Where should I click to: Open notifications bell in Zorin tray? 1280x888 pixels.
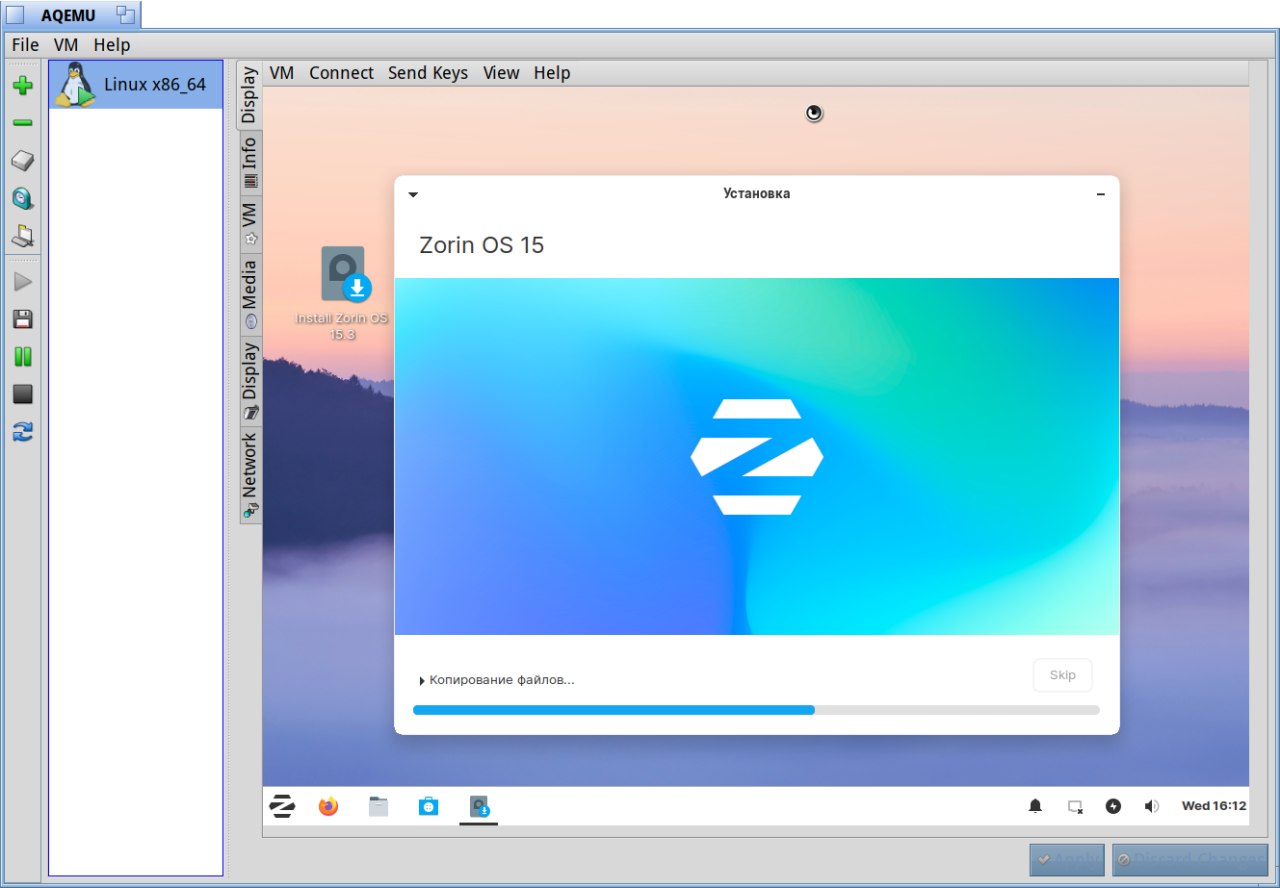click(1035, 806)
